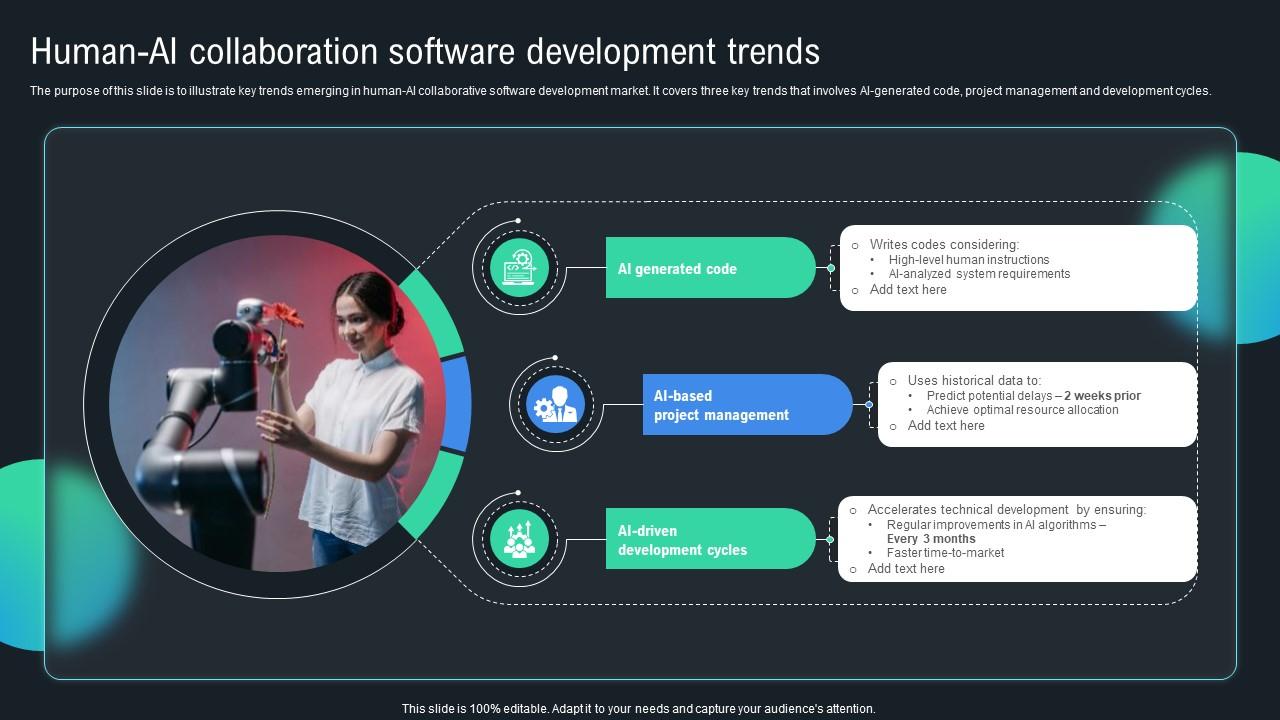This screenshot has height=720, width=1280.
Task: Click the bold "2 weeks prior" text
Action: point(1102,396)
